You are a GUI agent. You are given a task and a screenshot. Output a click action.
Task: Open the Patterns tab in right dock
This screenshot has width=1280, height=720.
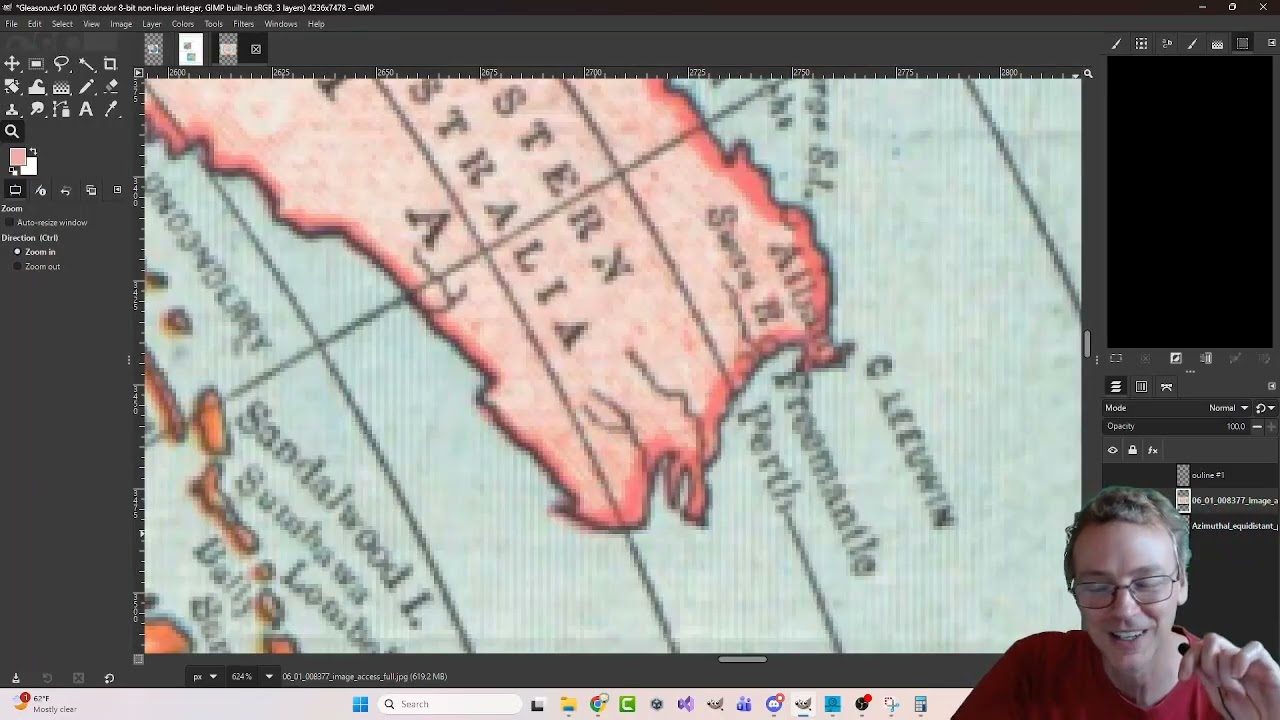1141,44
